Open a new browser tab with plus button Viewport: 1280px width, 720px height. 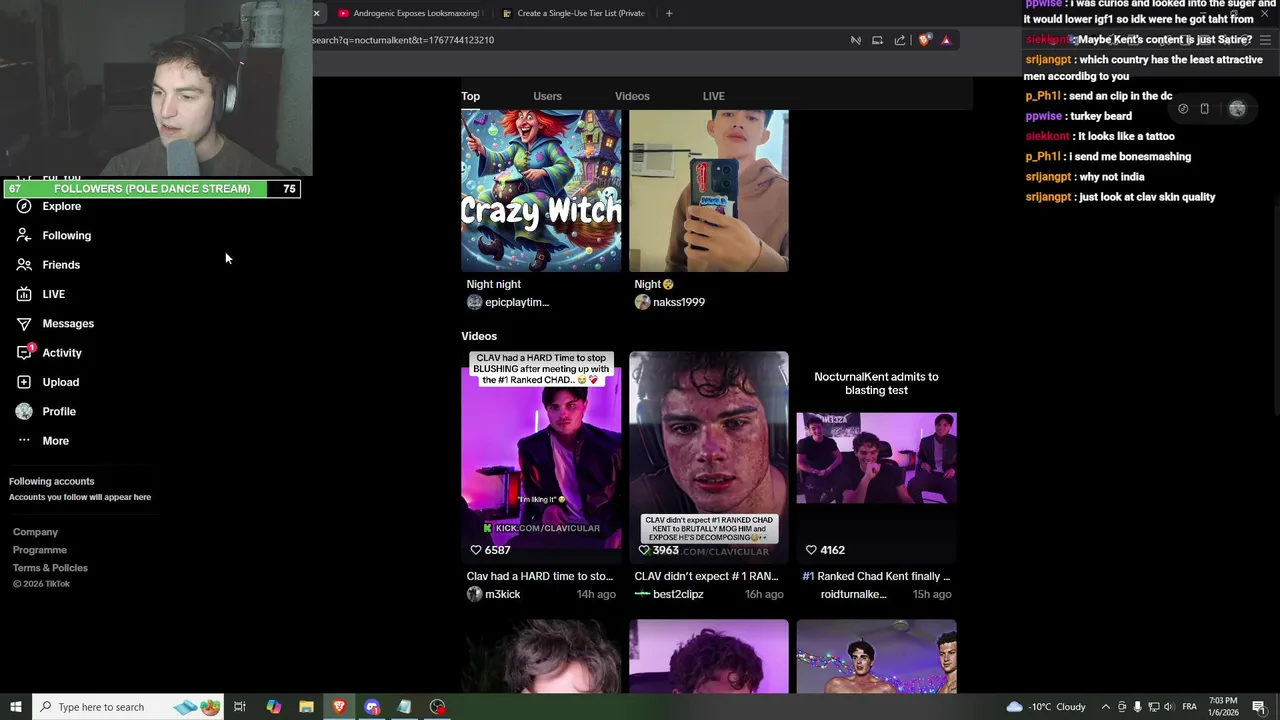(x=669, y=13)
